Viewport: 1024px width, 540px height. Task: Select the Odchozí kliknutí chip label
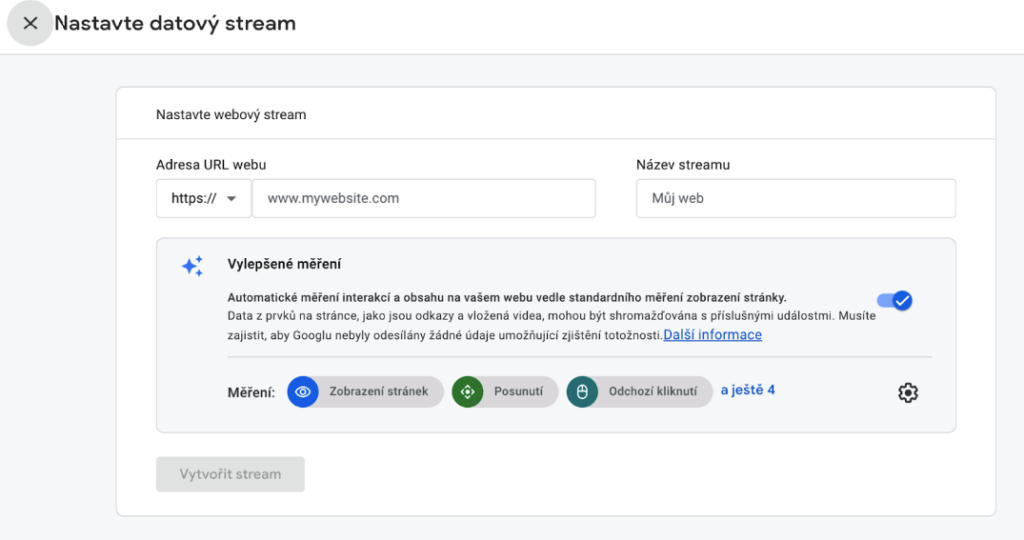pos(652,392)
